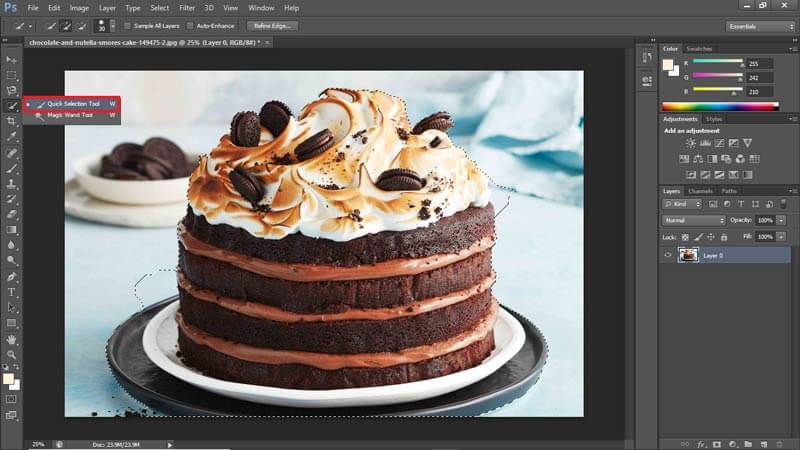
Task: Switch to the Channels tab
Action: pyautogui.click(x=700, y=191)
